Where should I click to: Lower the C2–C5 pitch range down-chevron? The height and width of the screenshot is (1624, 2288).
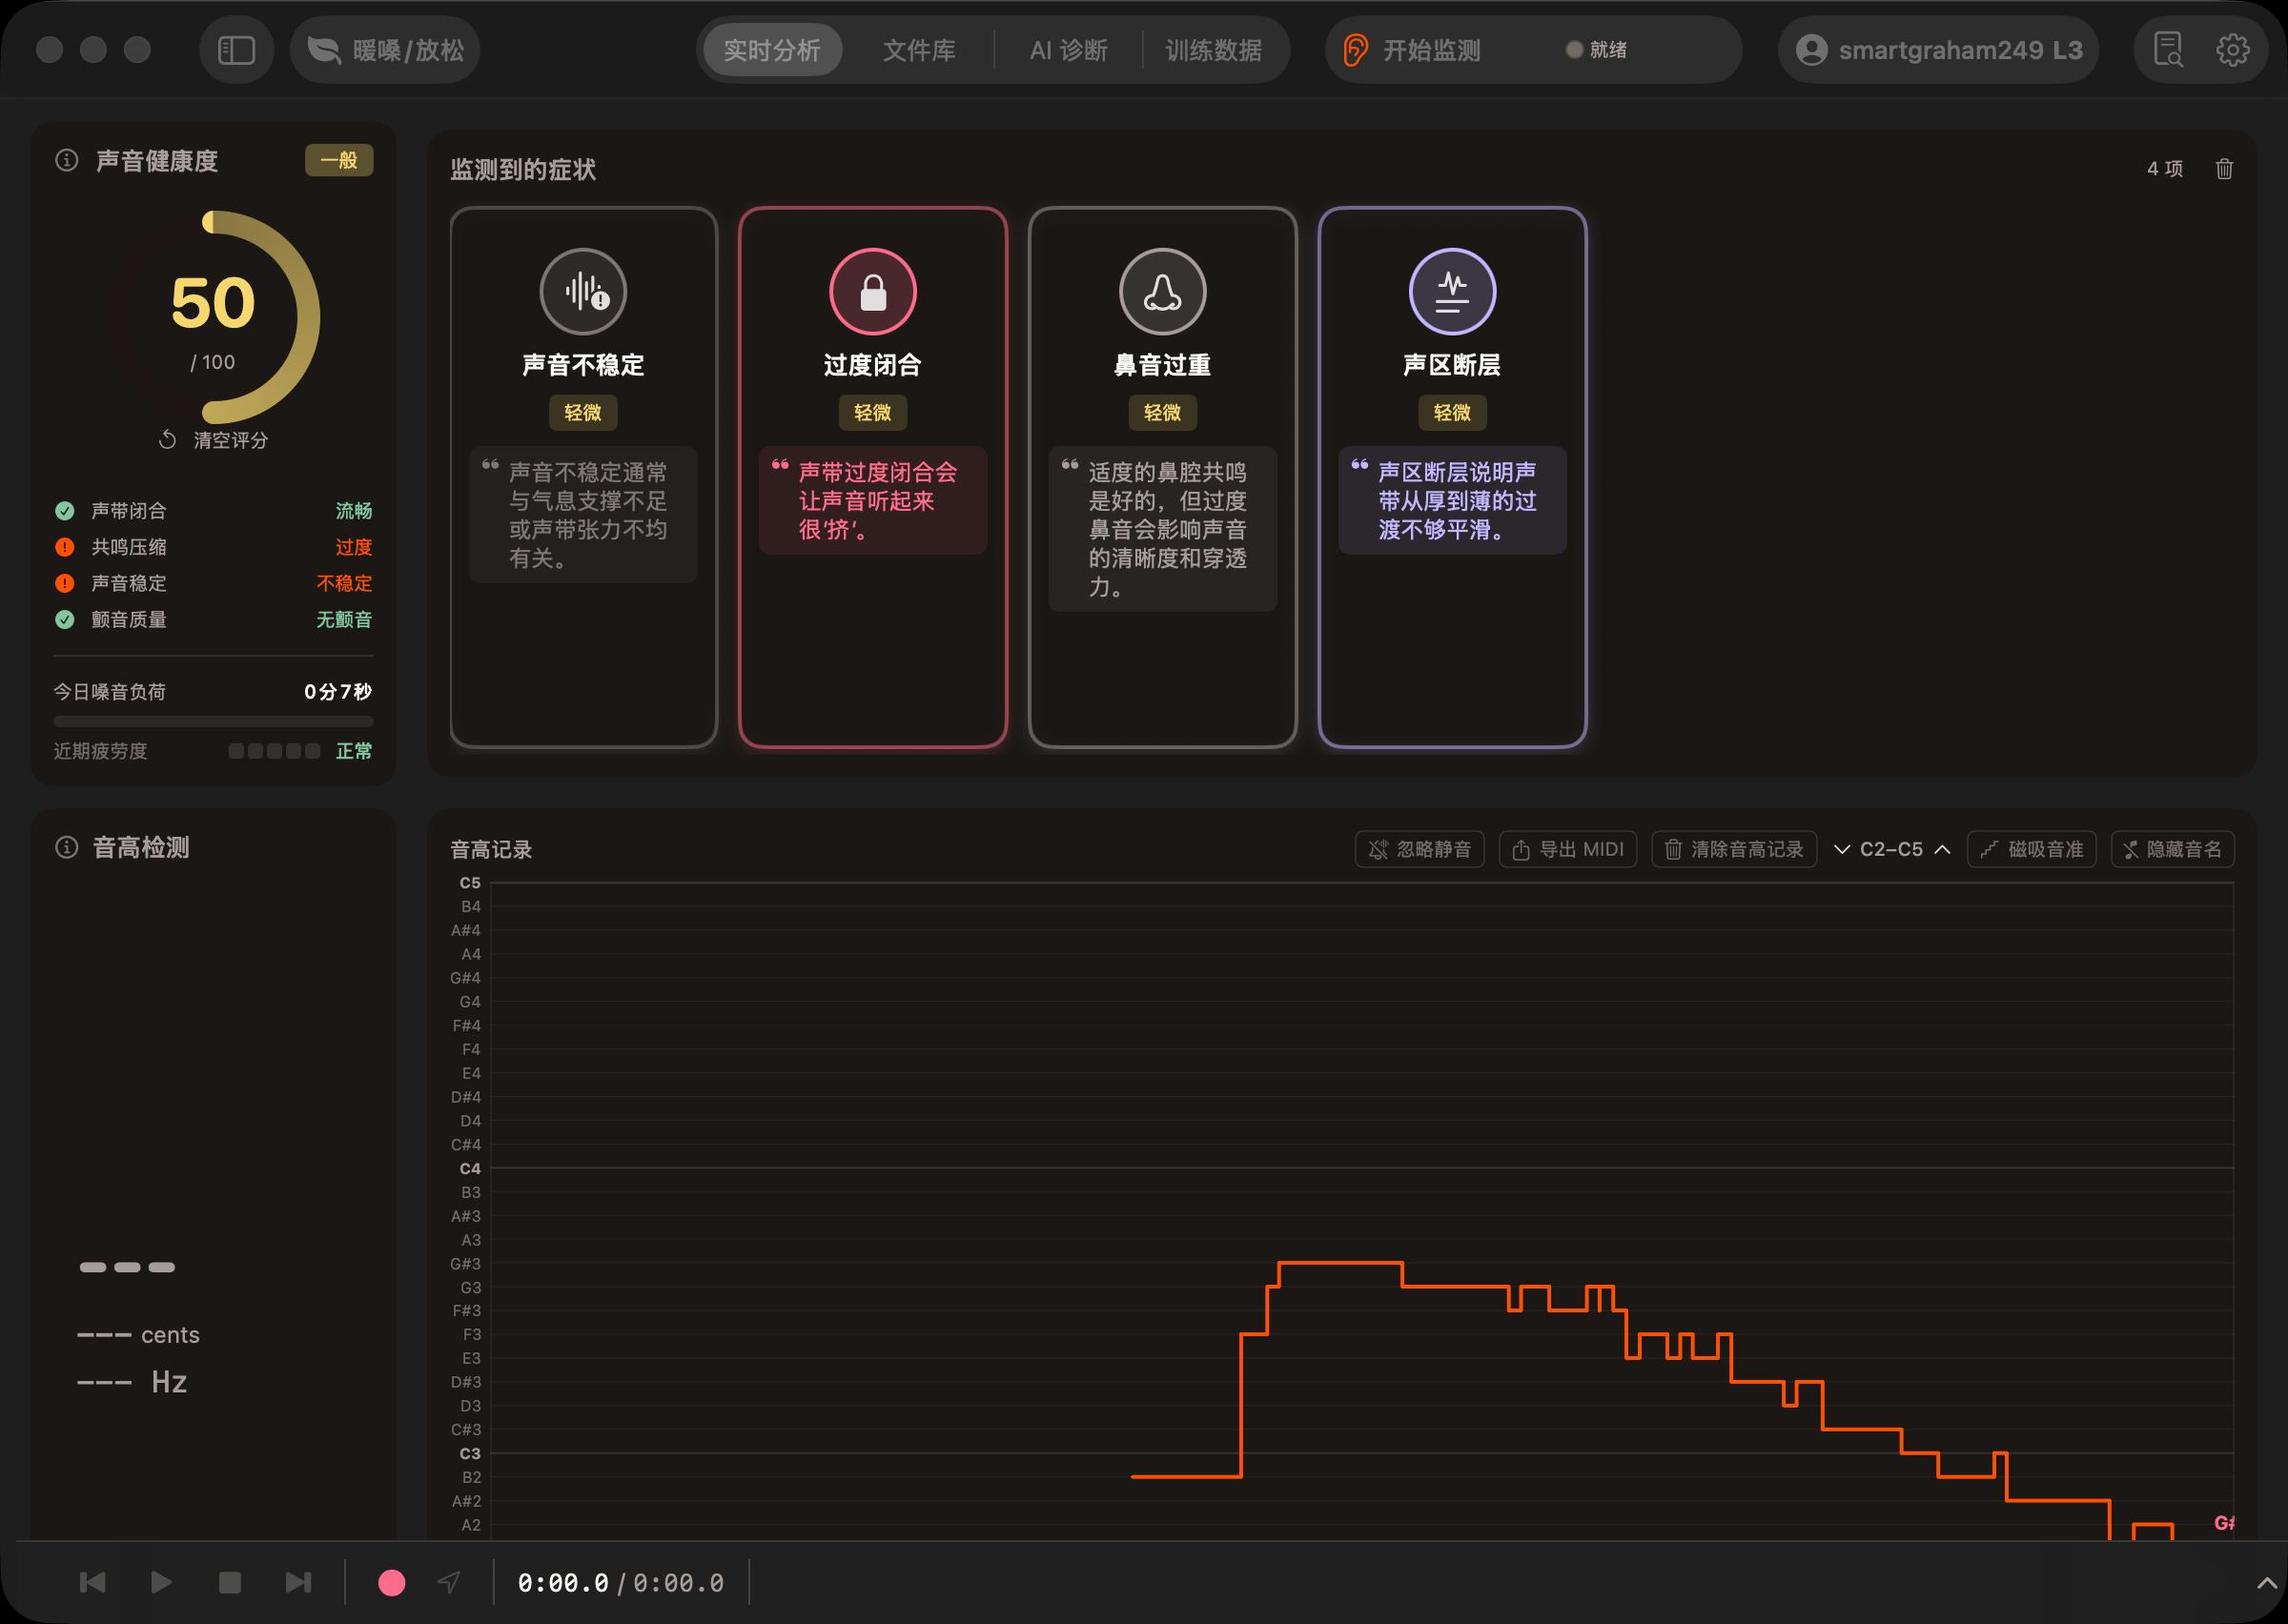click(x=1841, y=849)
